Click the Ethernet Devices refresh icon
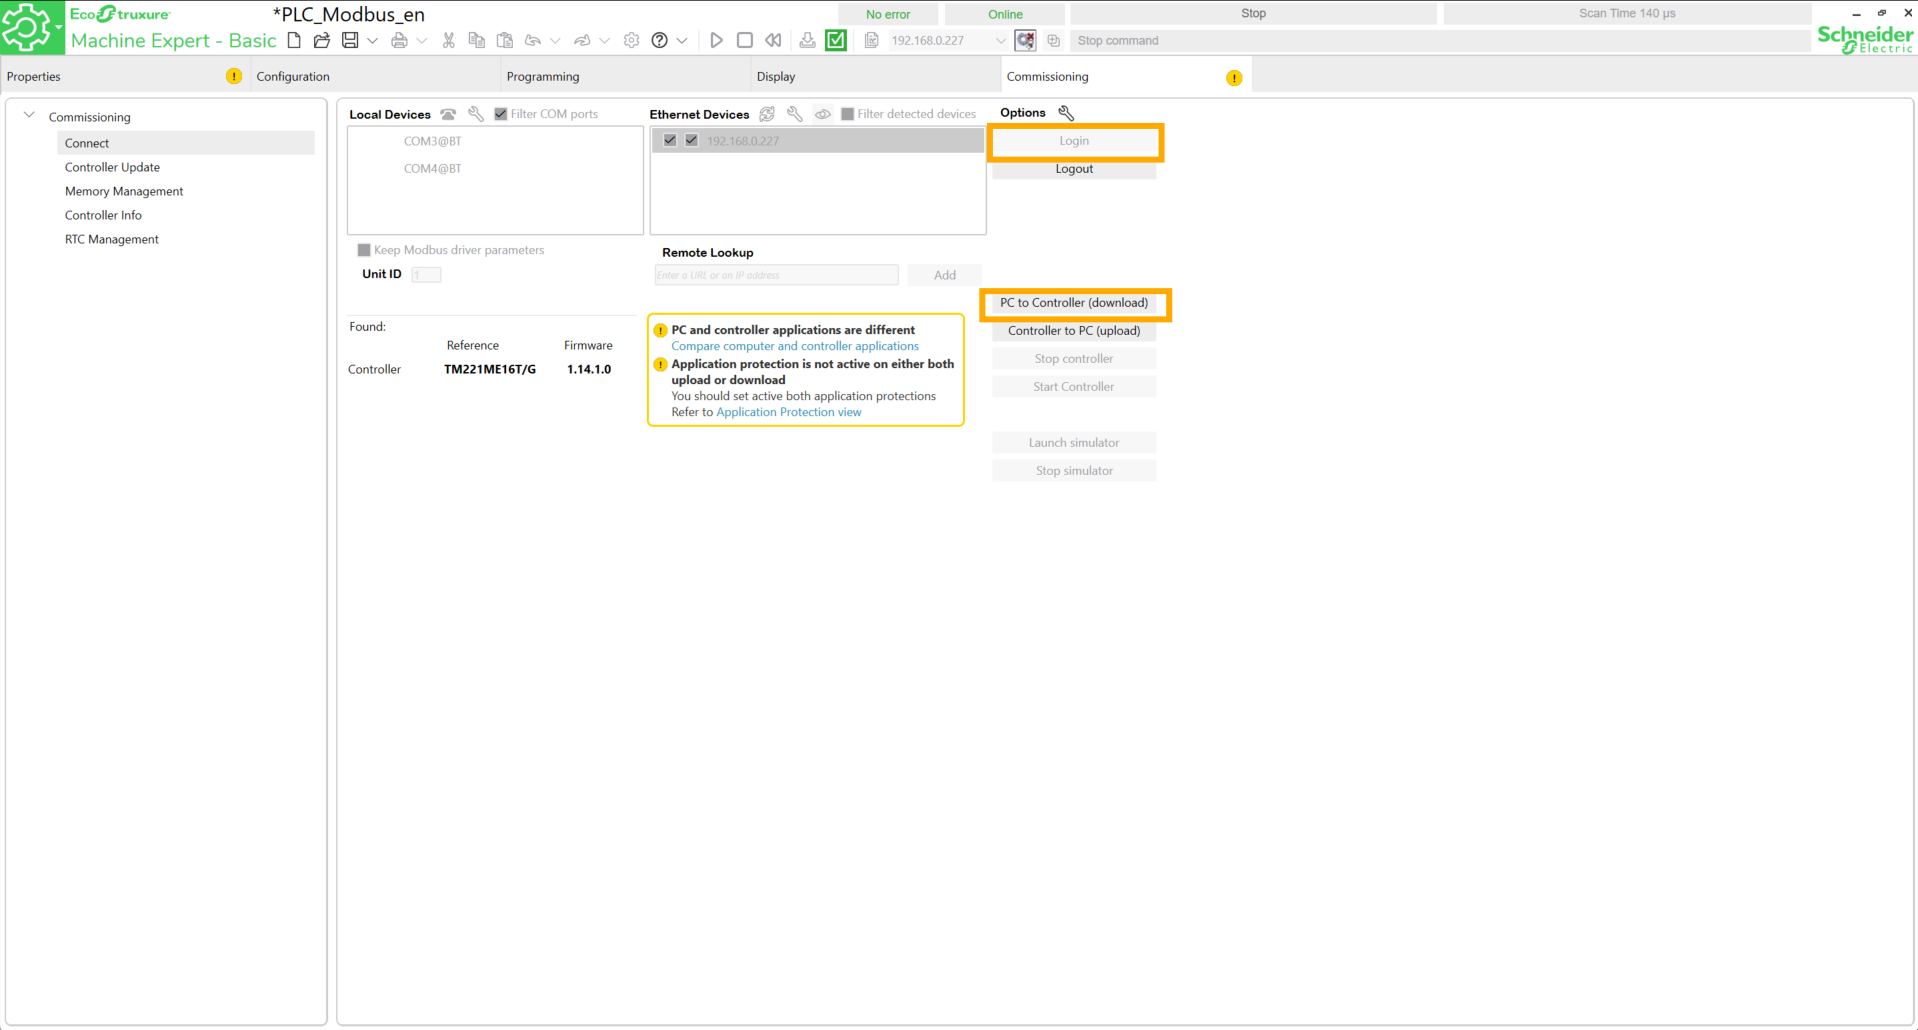This screenshot has width=1918, height=1030. 767,114
